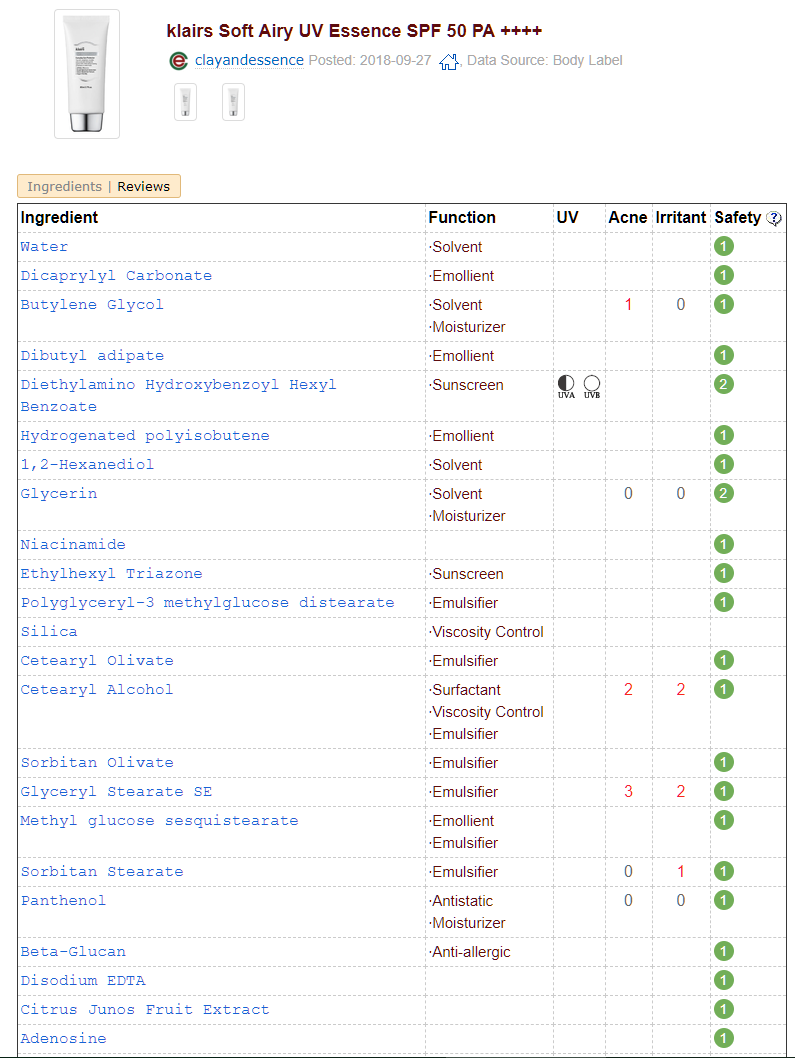This screenshot has width=795, height=1058.
Task: Click the acne rating 1 for Butylene Glycol
Action: [x=628, y=305]
